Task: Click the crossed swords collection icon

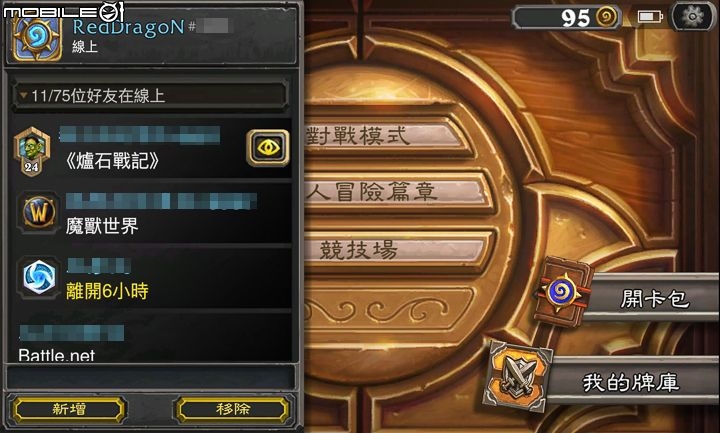Action: pos(518,375)
